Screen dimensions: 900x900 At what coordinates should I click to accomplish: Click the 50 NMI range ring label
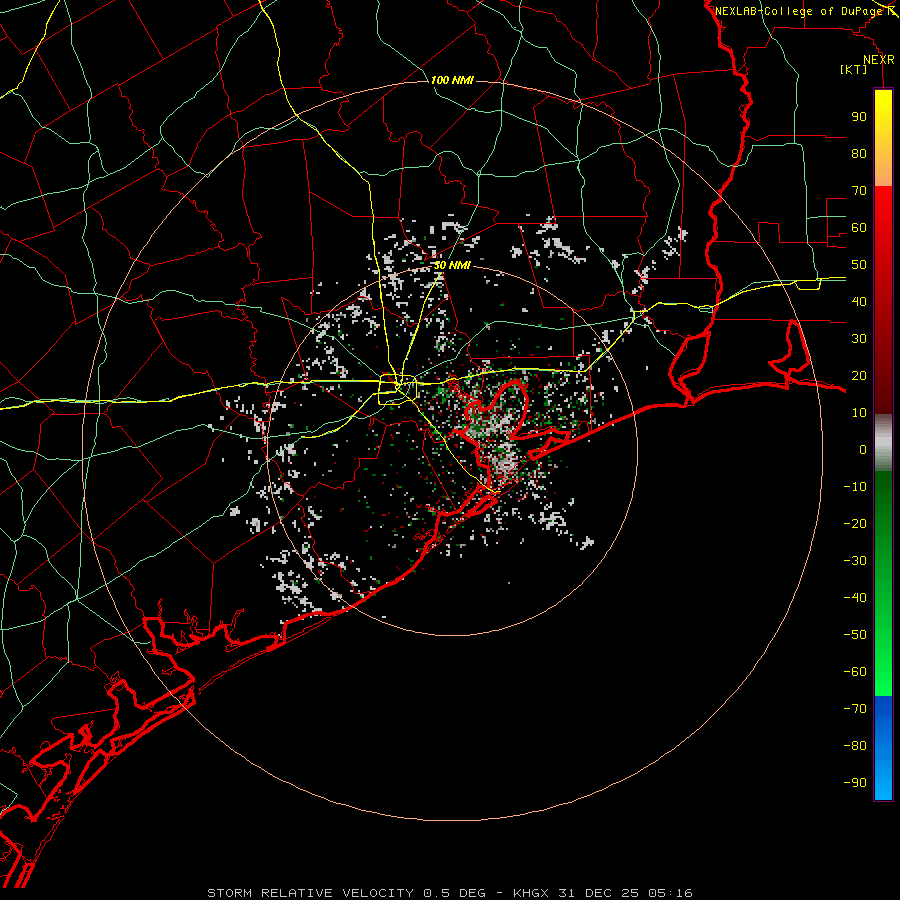click(452, 265)
